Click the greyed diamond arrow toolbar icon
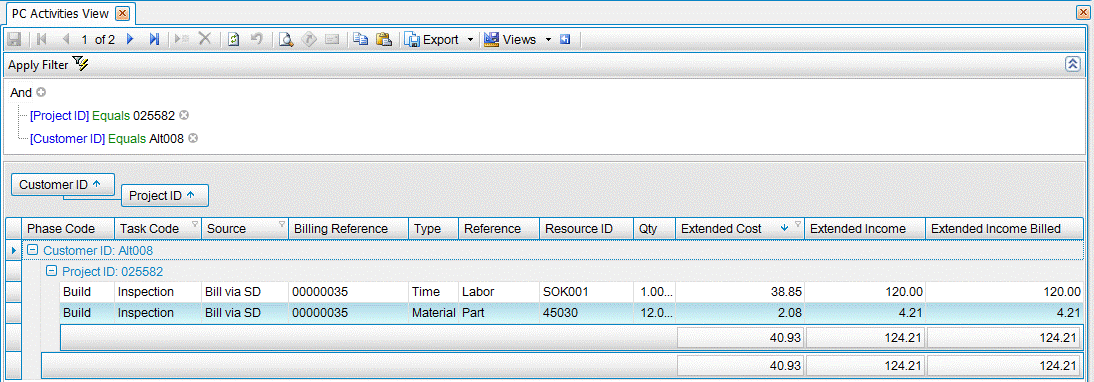Screen dimensions: 1094x382 point(308,40)
